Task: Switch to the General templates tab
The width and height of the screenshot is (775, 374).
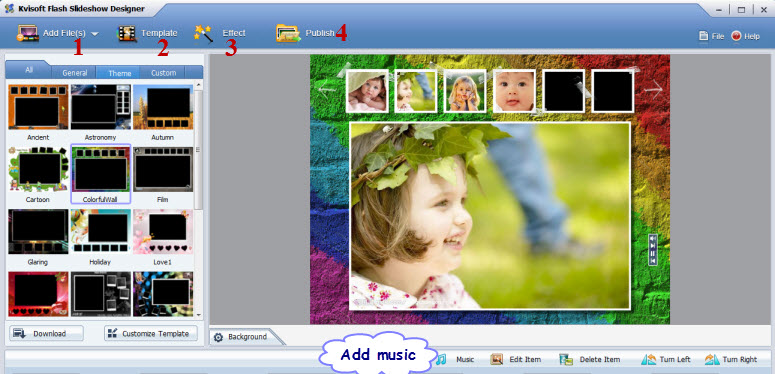Action: [x=75, y=73]
